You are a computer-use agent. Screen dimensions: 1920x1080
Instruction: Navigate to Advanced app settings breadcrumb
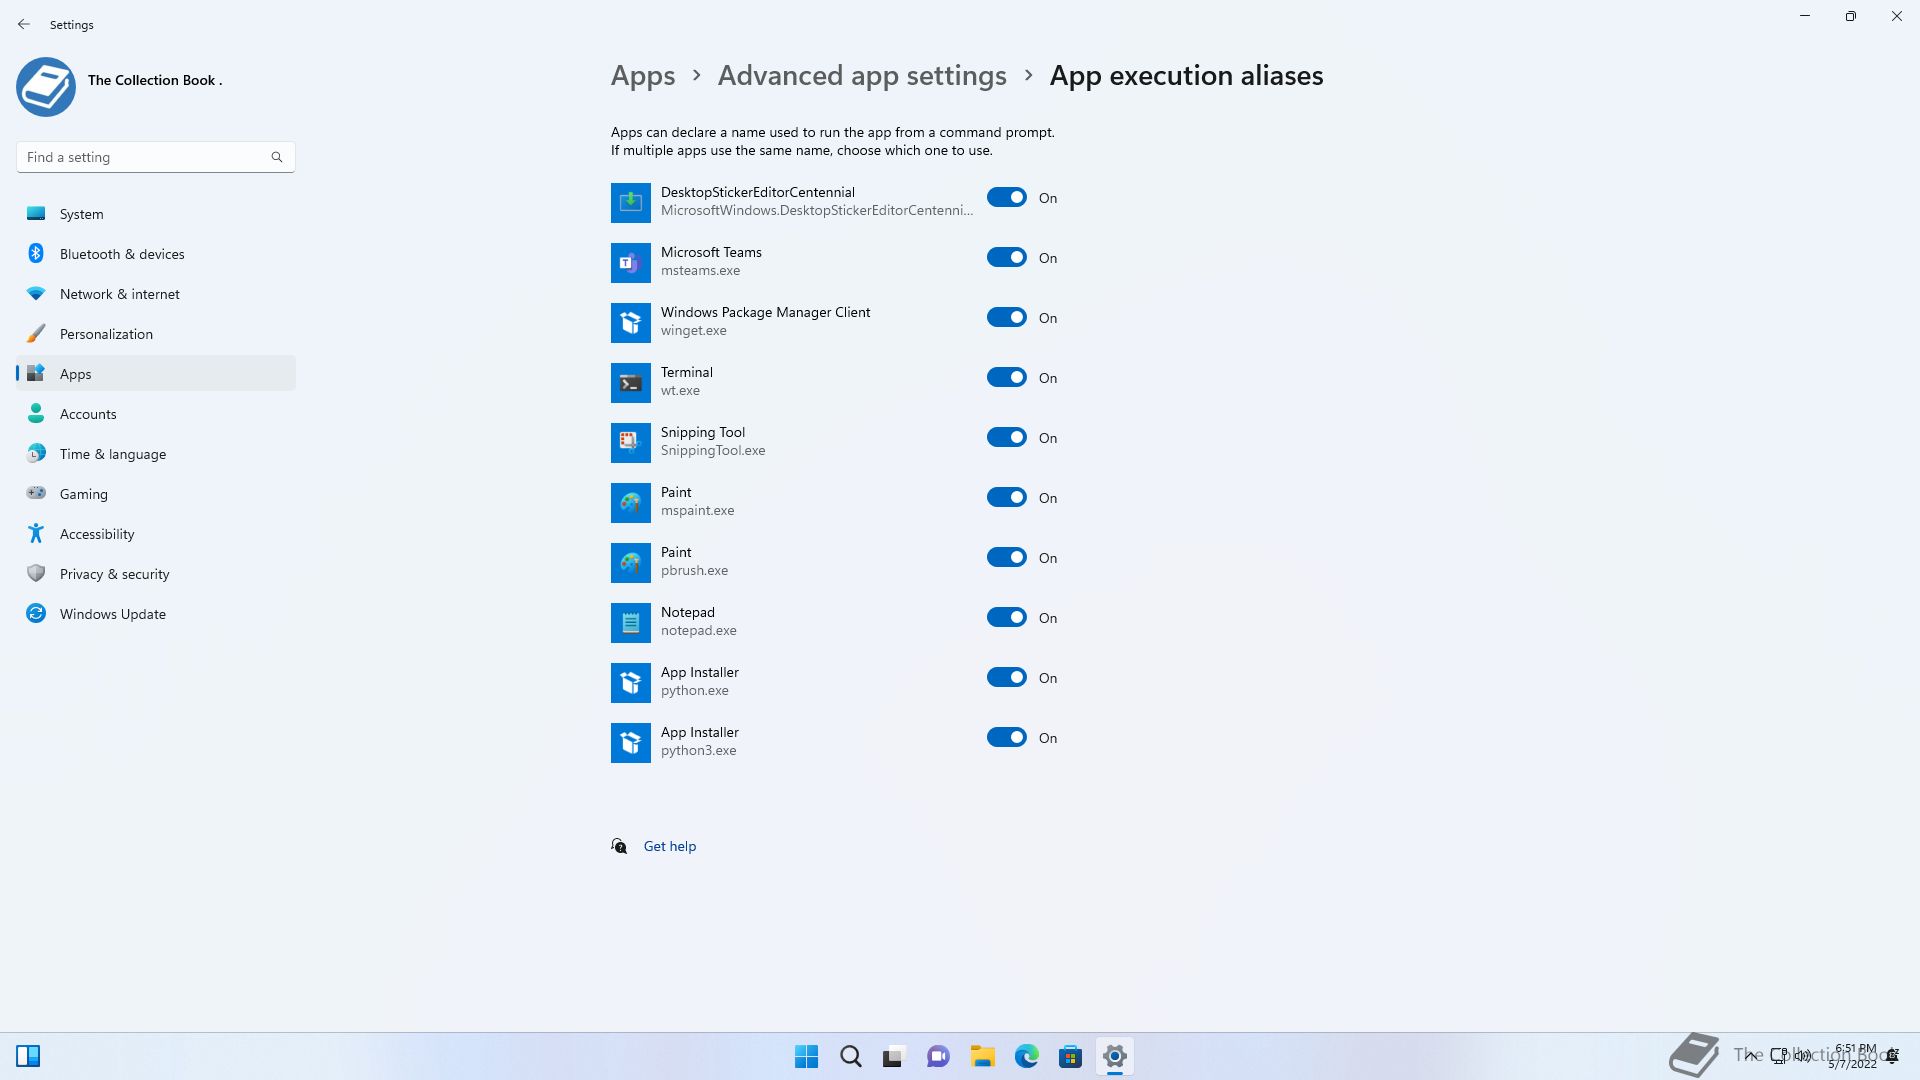(x=862, y=76)
